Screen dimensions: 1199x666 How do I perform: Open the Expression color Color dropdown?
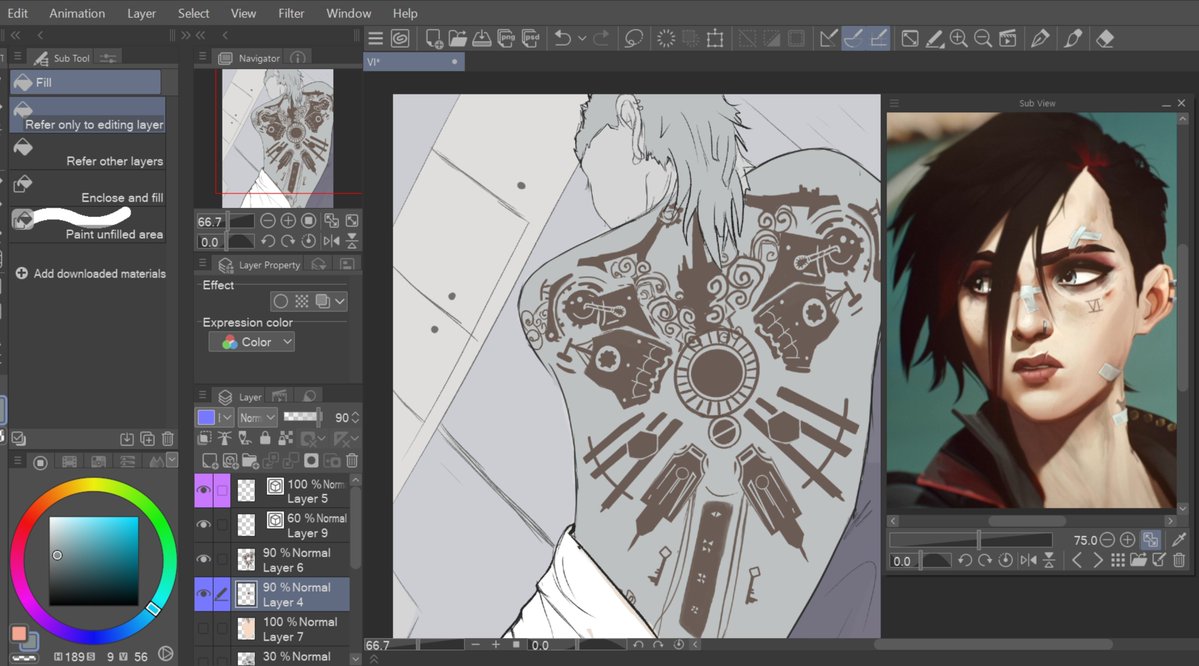pyautogui.click(x=252, y=342)
